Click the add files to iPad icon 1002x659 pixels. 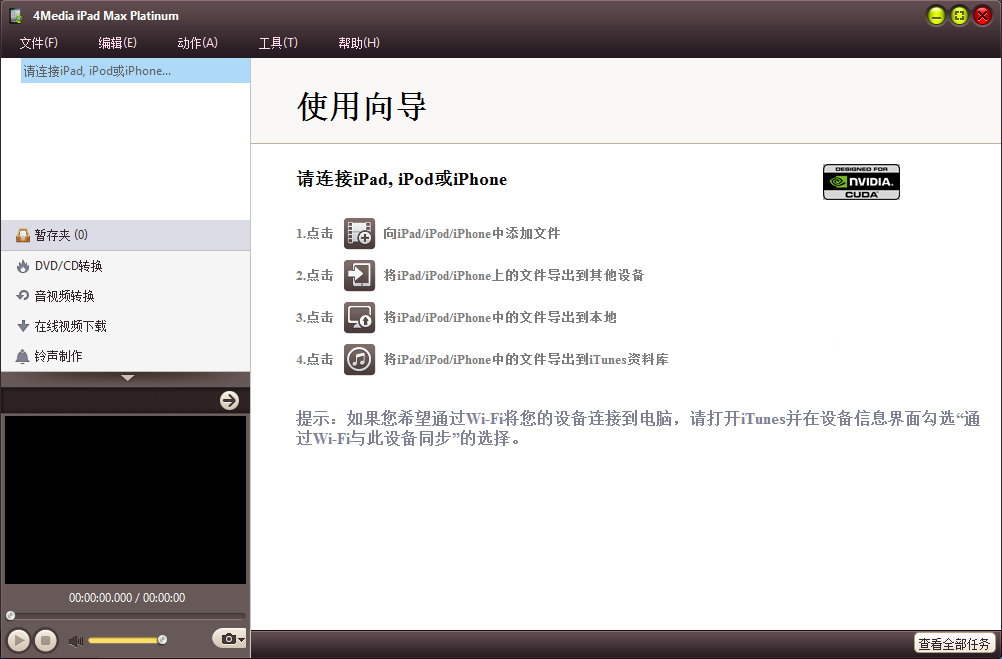(360, 233)
